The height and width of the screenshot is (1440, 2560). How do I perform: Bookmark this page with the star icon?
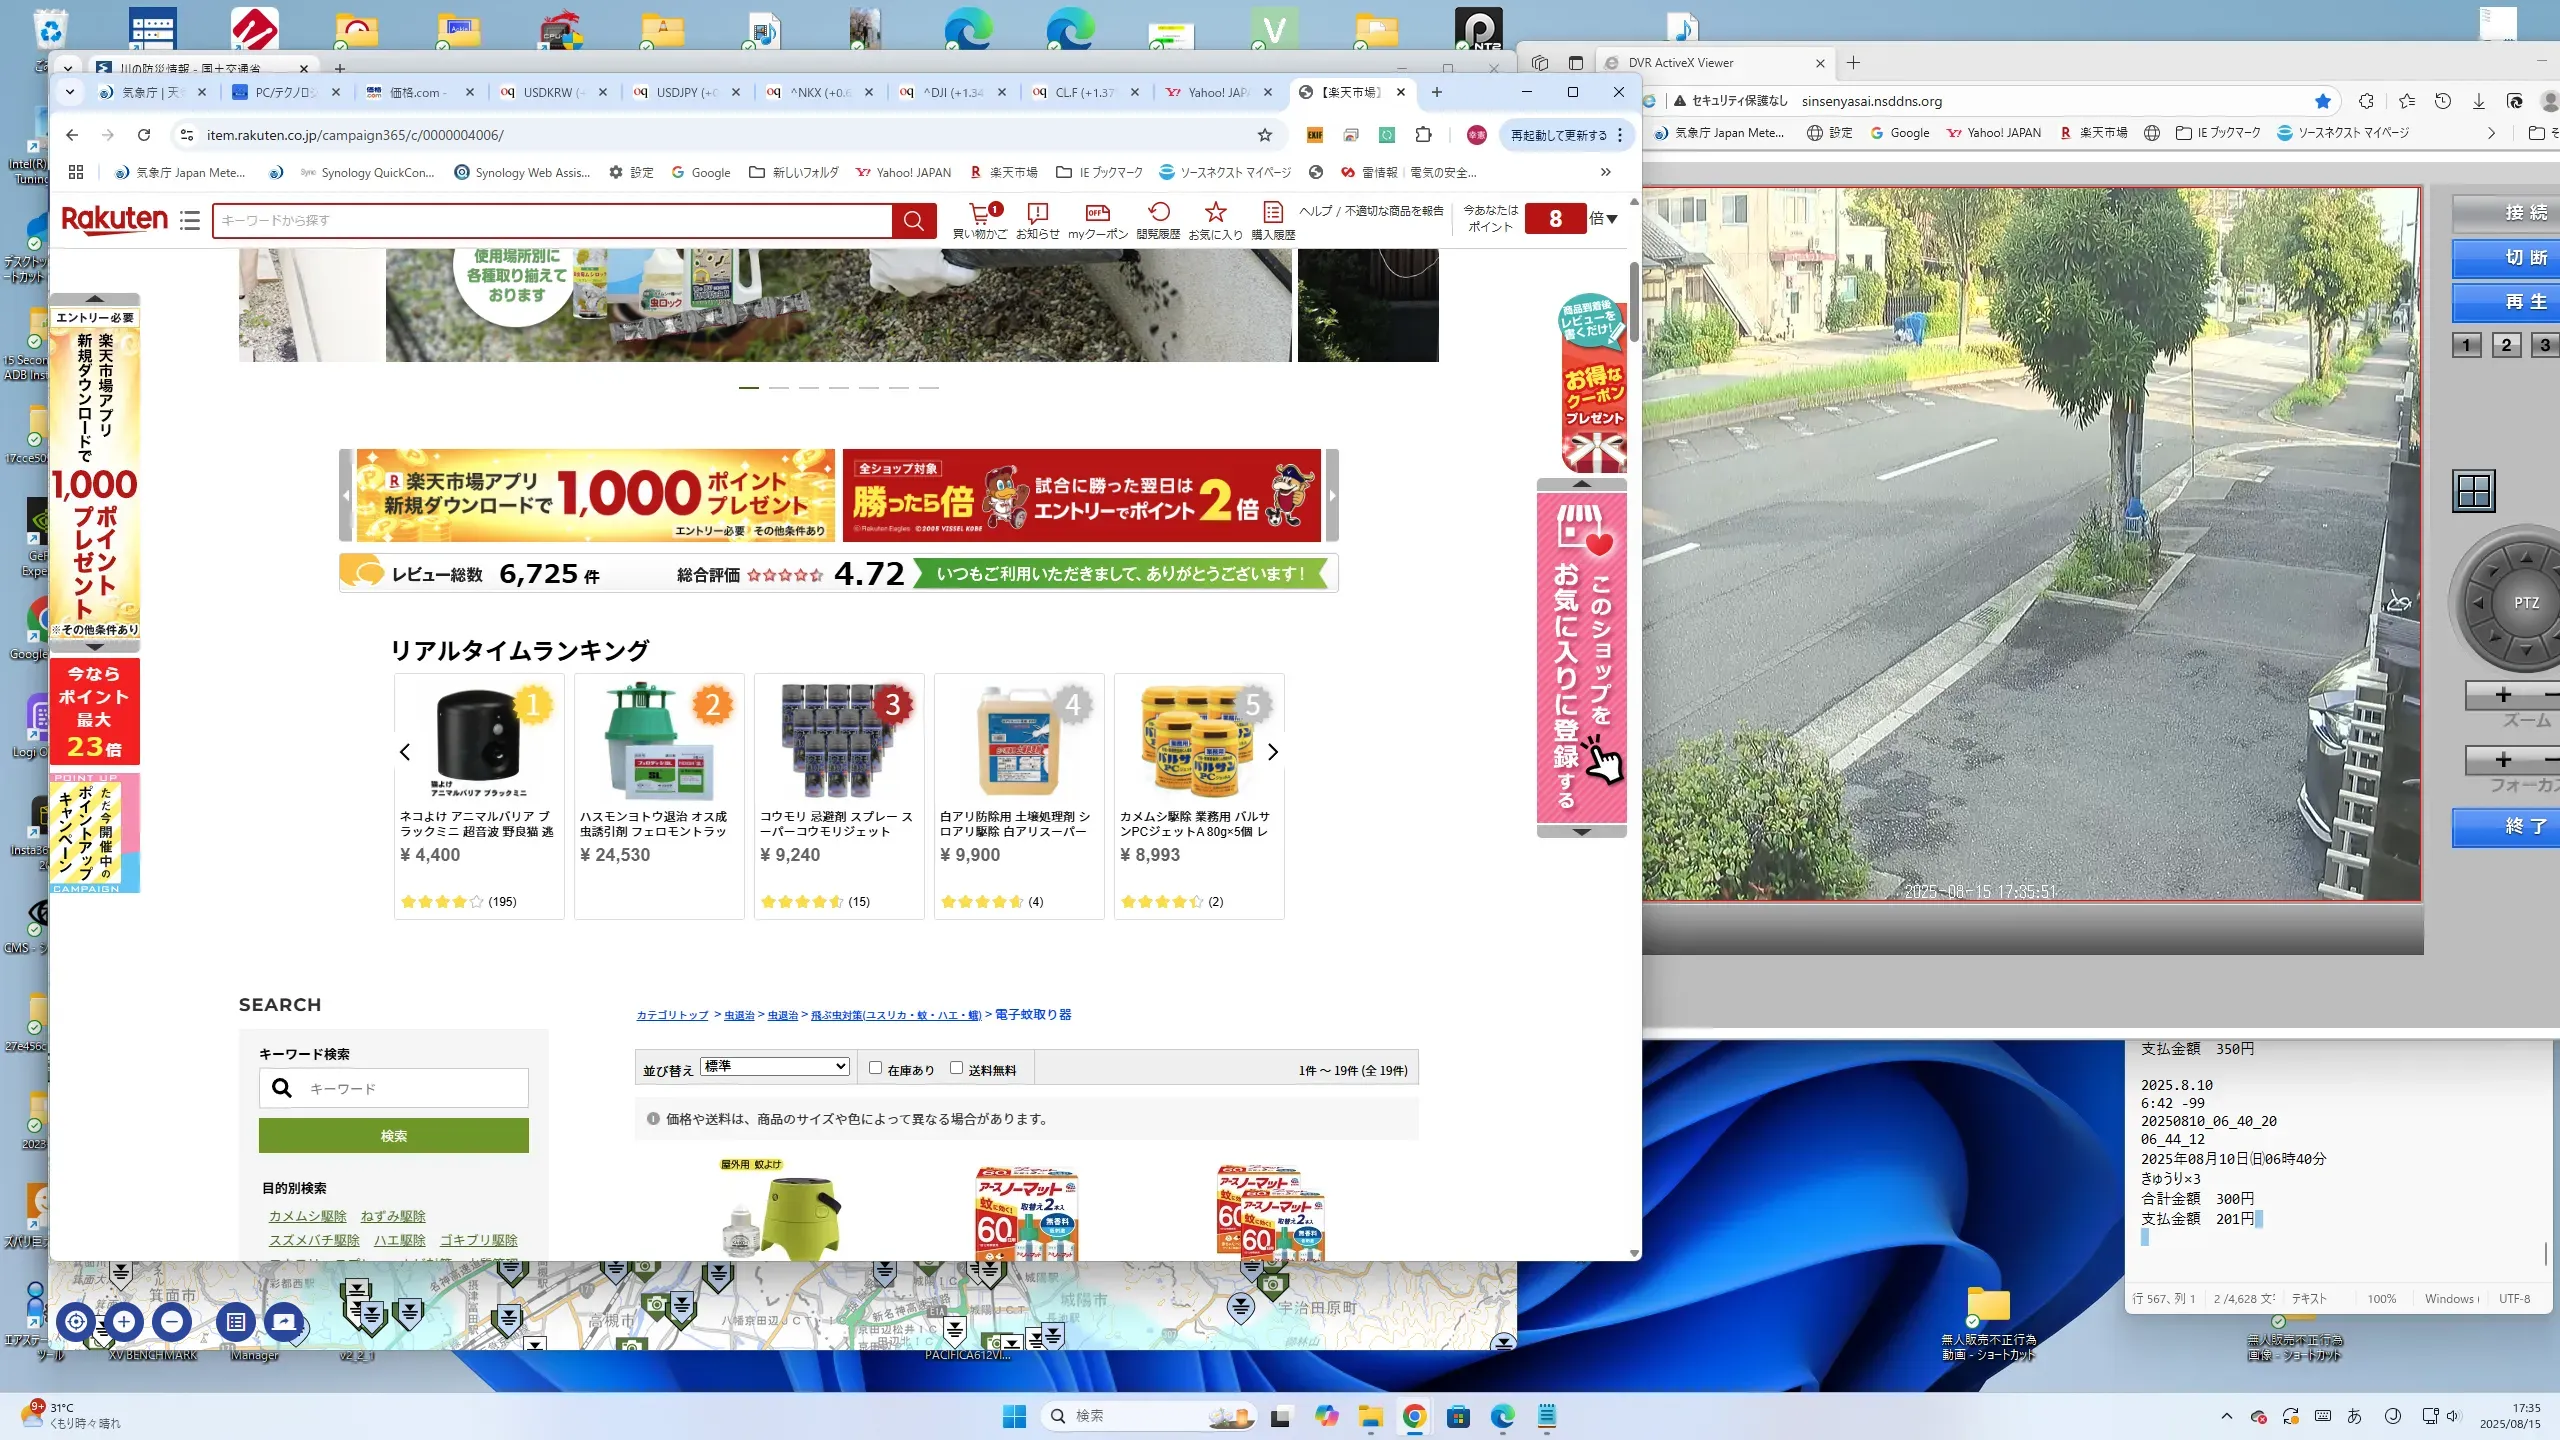click(x=1265, y=135)
